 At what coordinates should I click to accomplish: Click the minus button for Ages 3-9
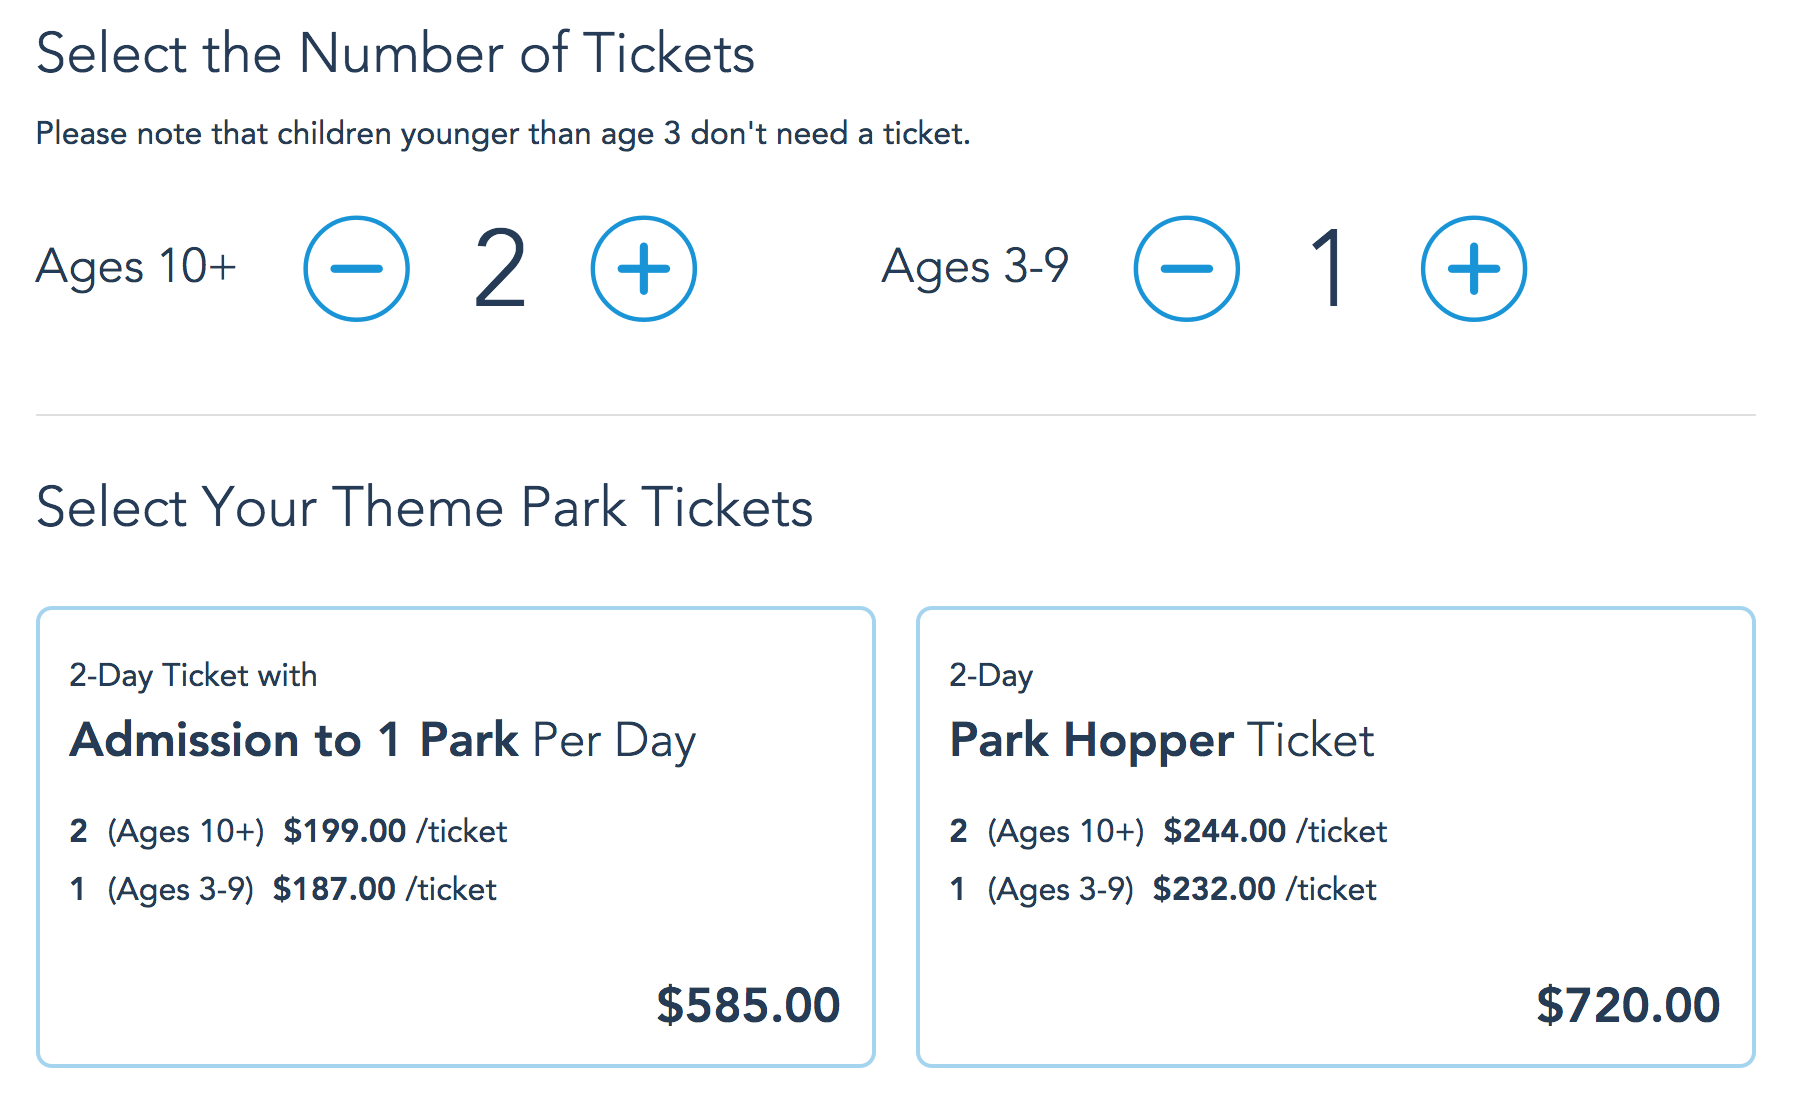1186,269
